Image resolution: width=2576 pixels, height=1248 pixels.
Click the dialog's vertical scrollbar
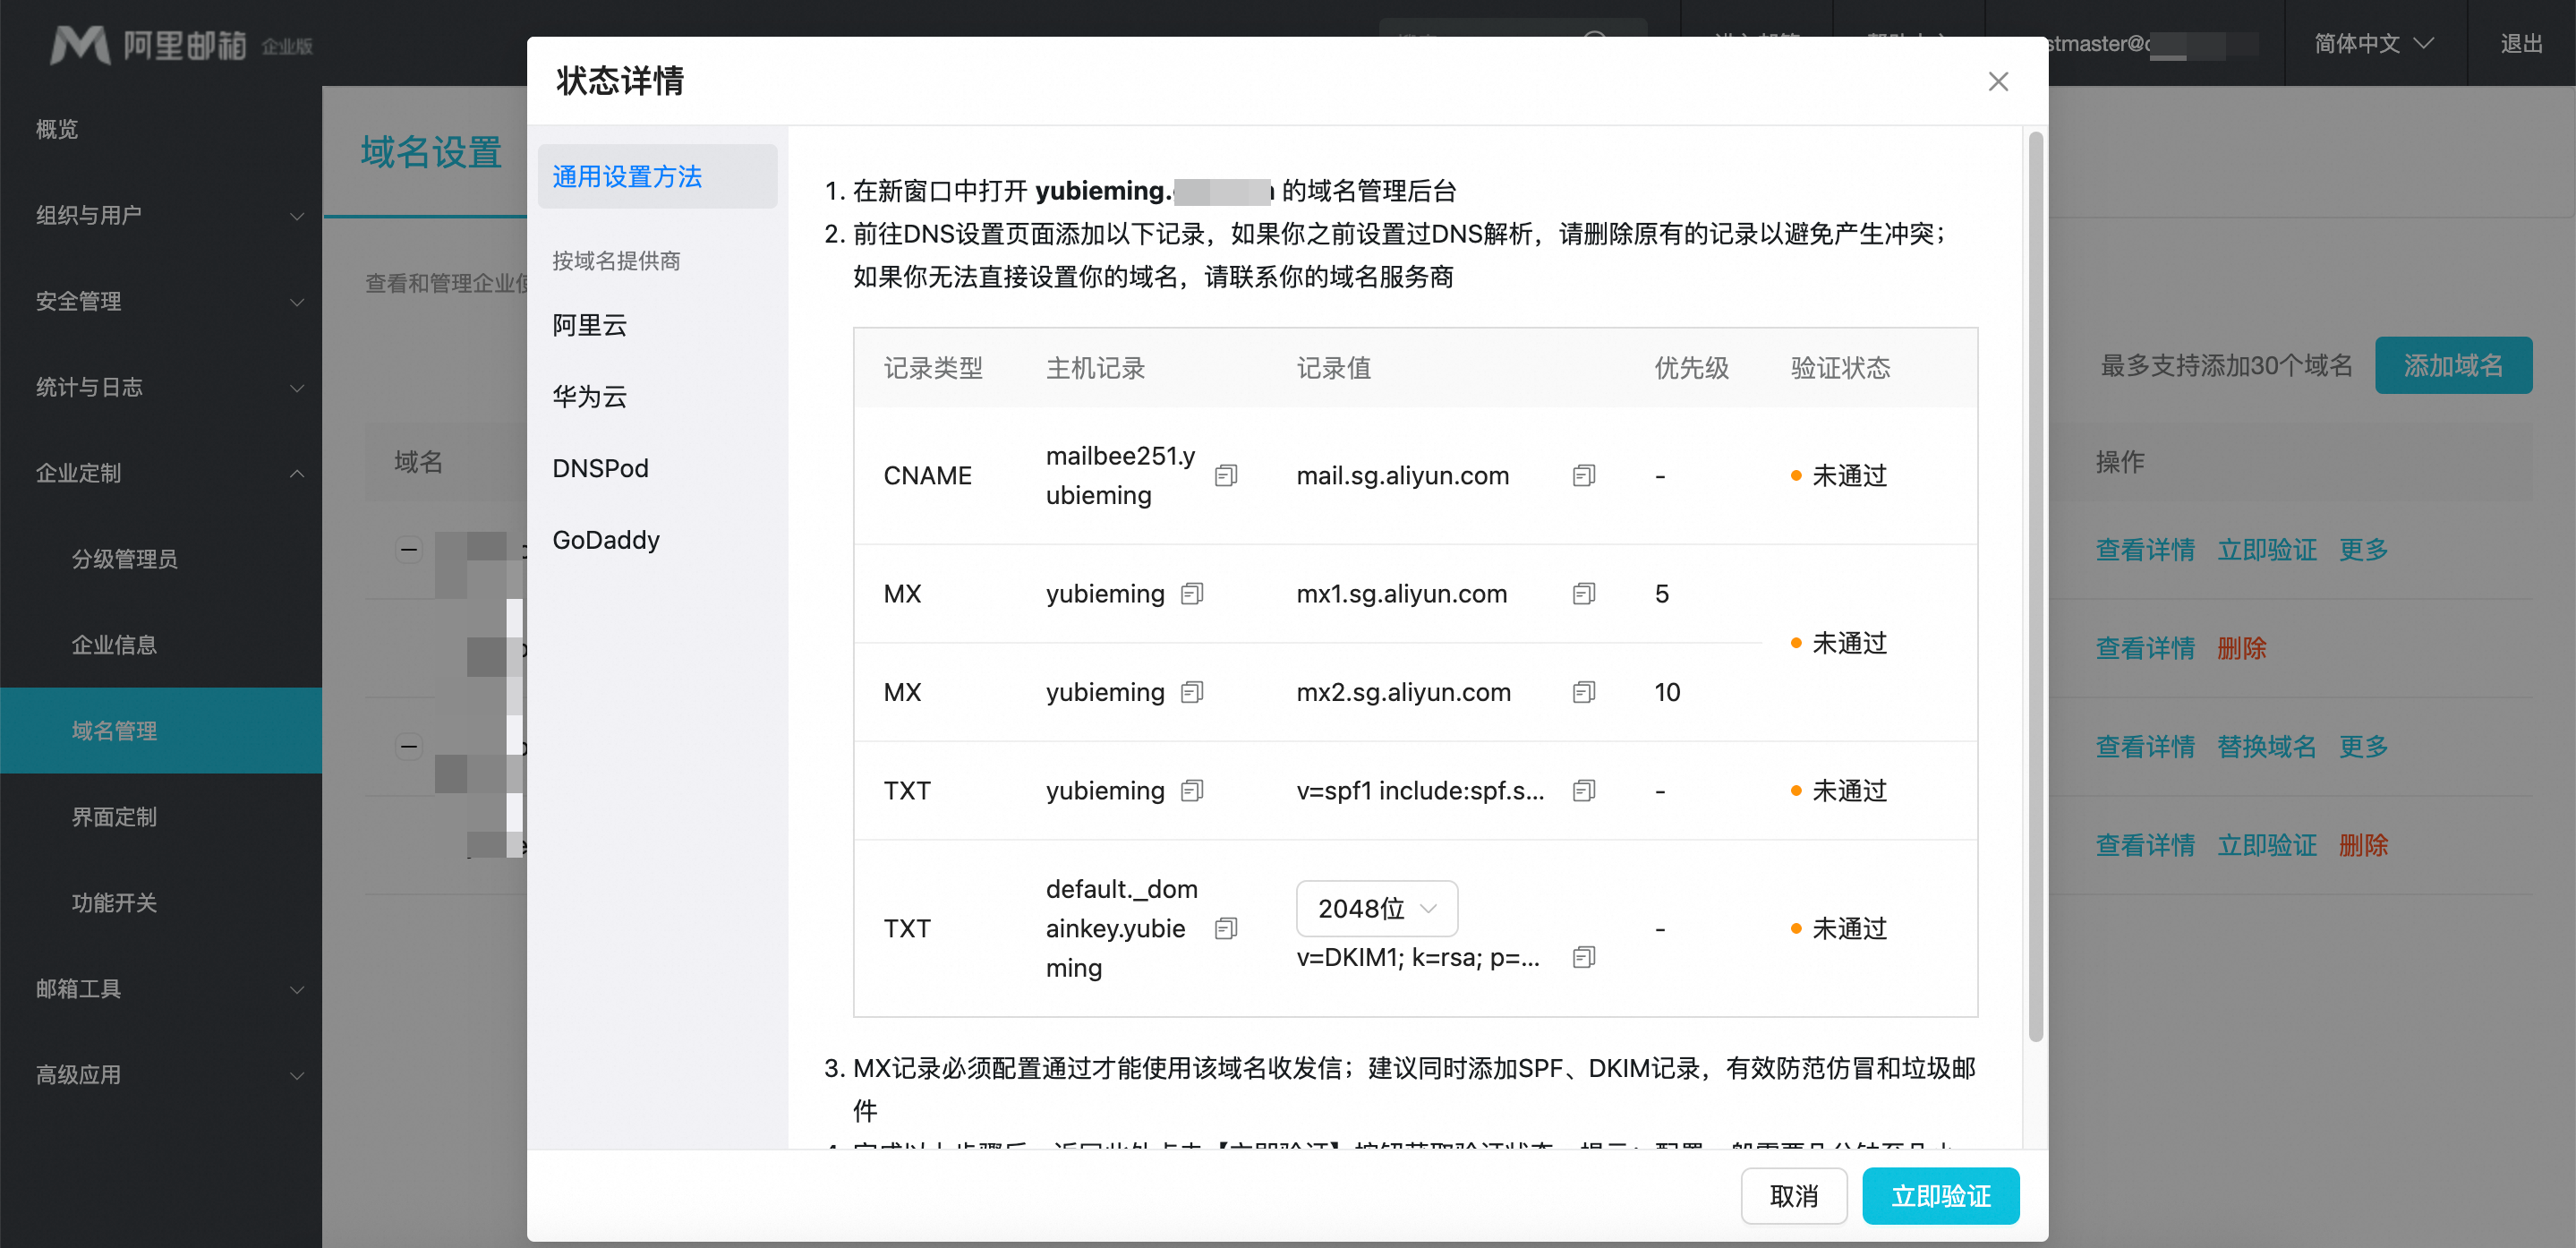click(x=2035, y=586)
